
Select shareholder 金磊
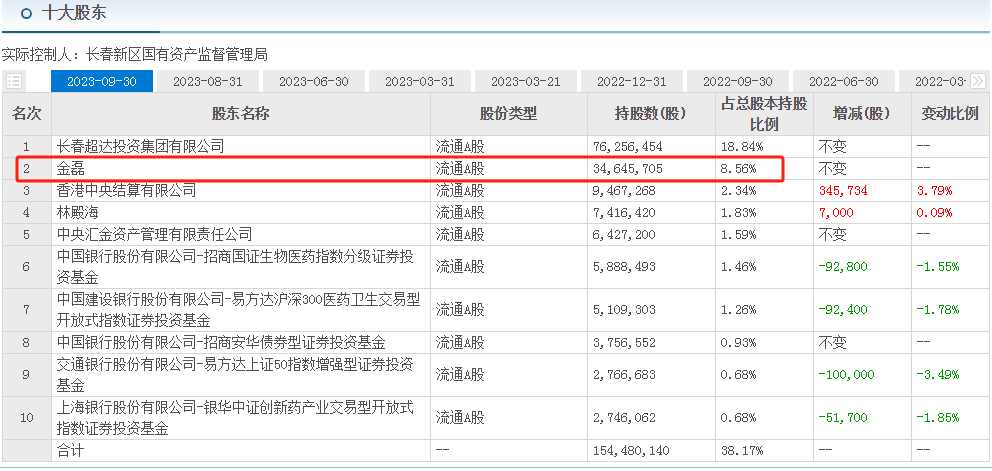70,169
